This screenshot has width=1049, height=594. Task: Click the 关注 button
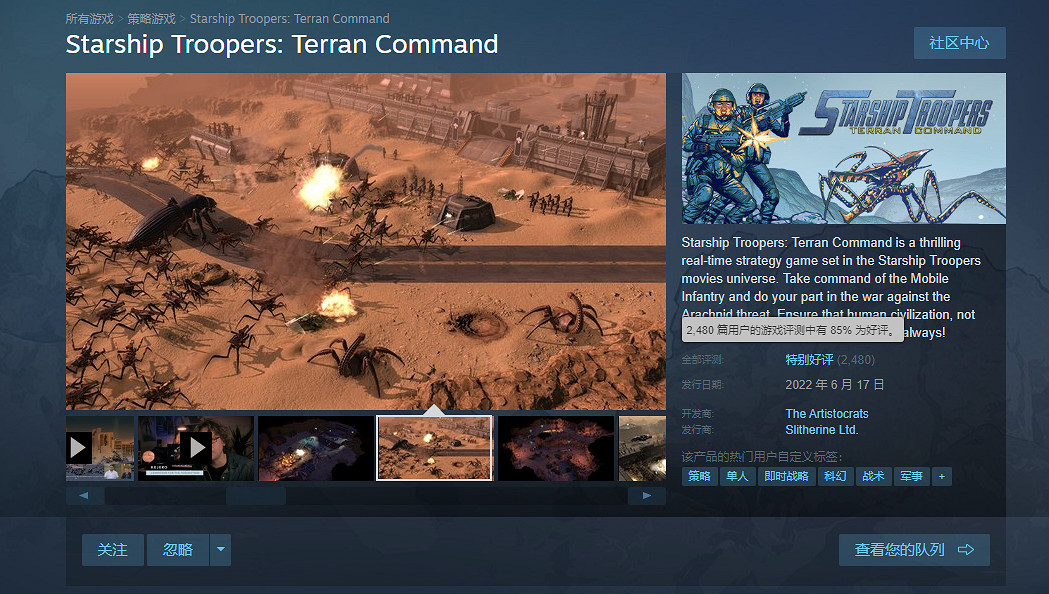coord(112,550)
